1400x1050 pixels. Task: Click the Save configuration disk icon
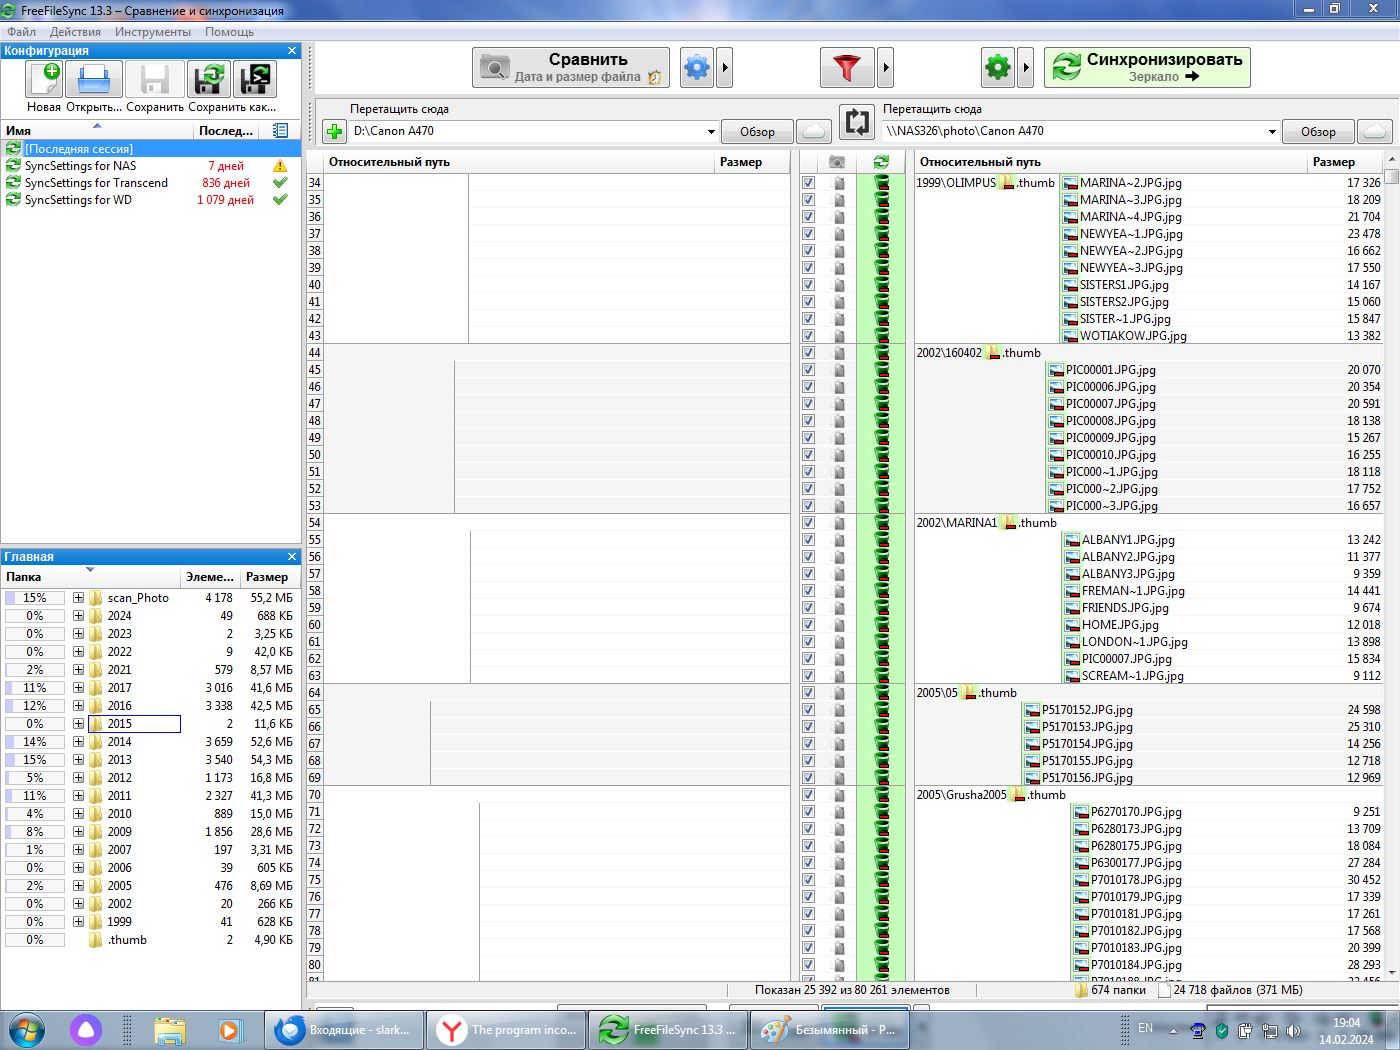155,79
